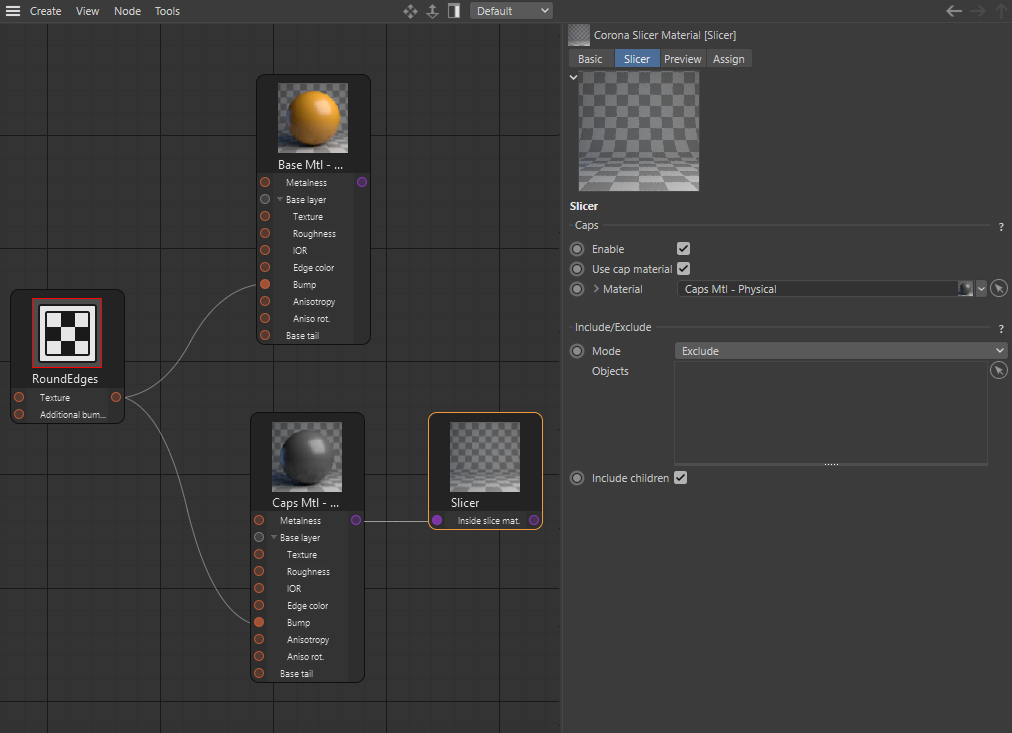The width and height of the screenshot is (1012, 733).
Task: Switch to the Preview tab
Action: tap(682, 59)
